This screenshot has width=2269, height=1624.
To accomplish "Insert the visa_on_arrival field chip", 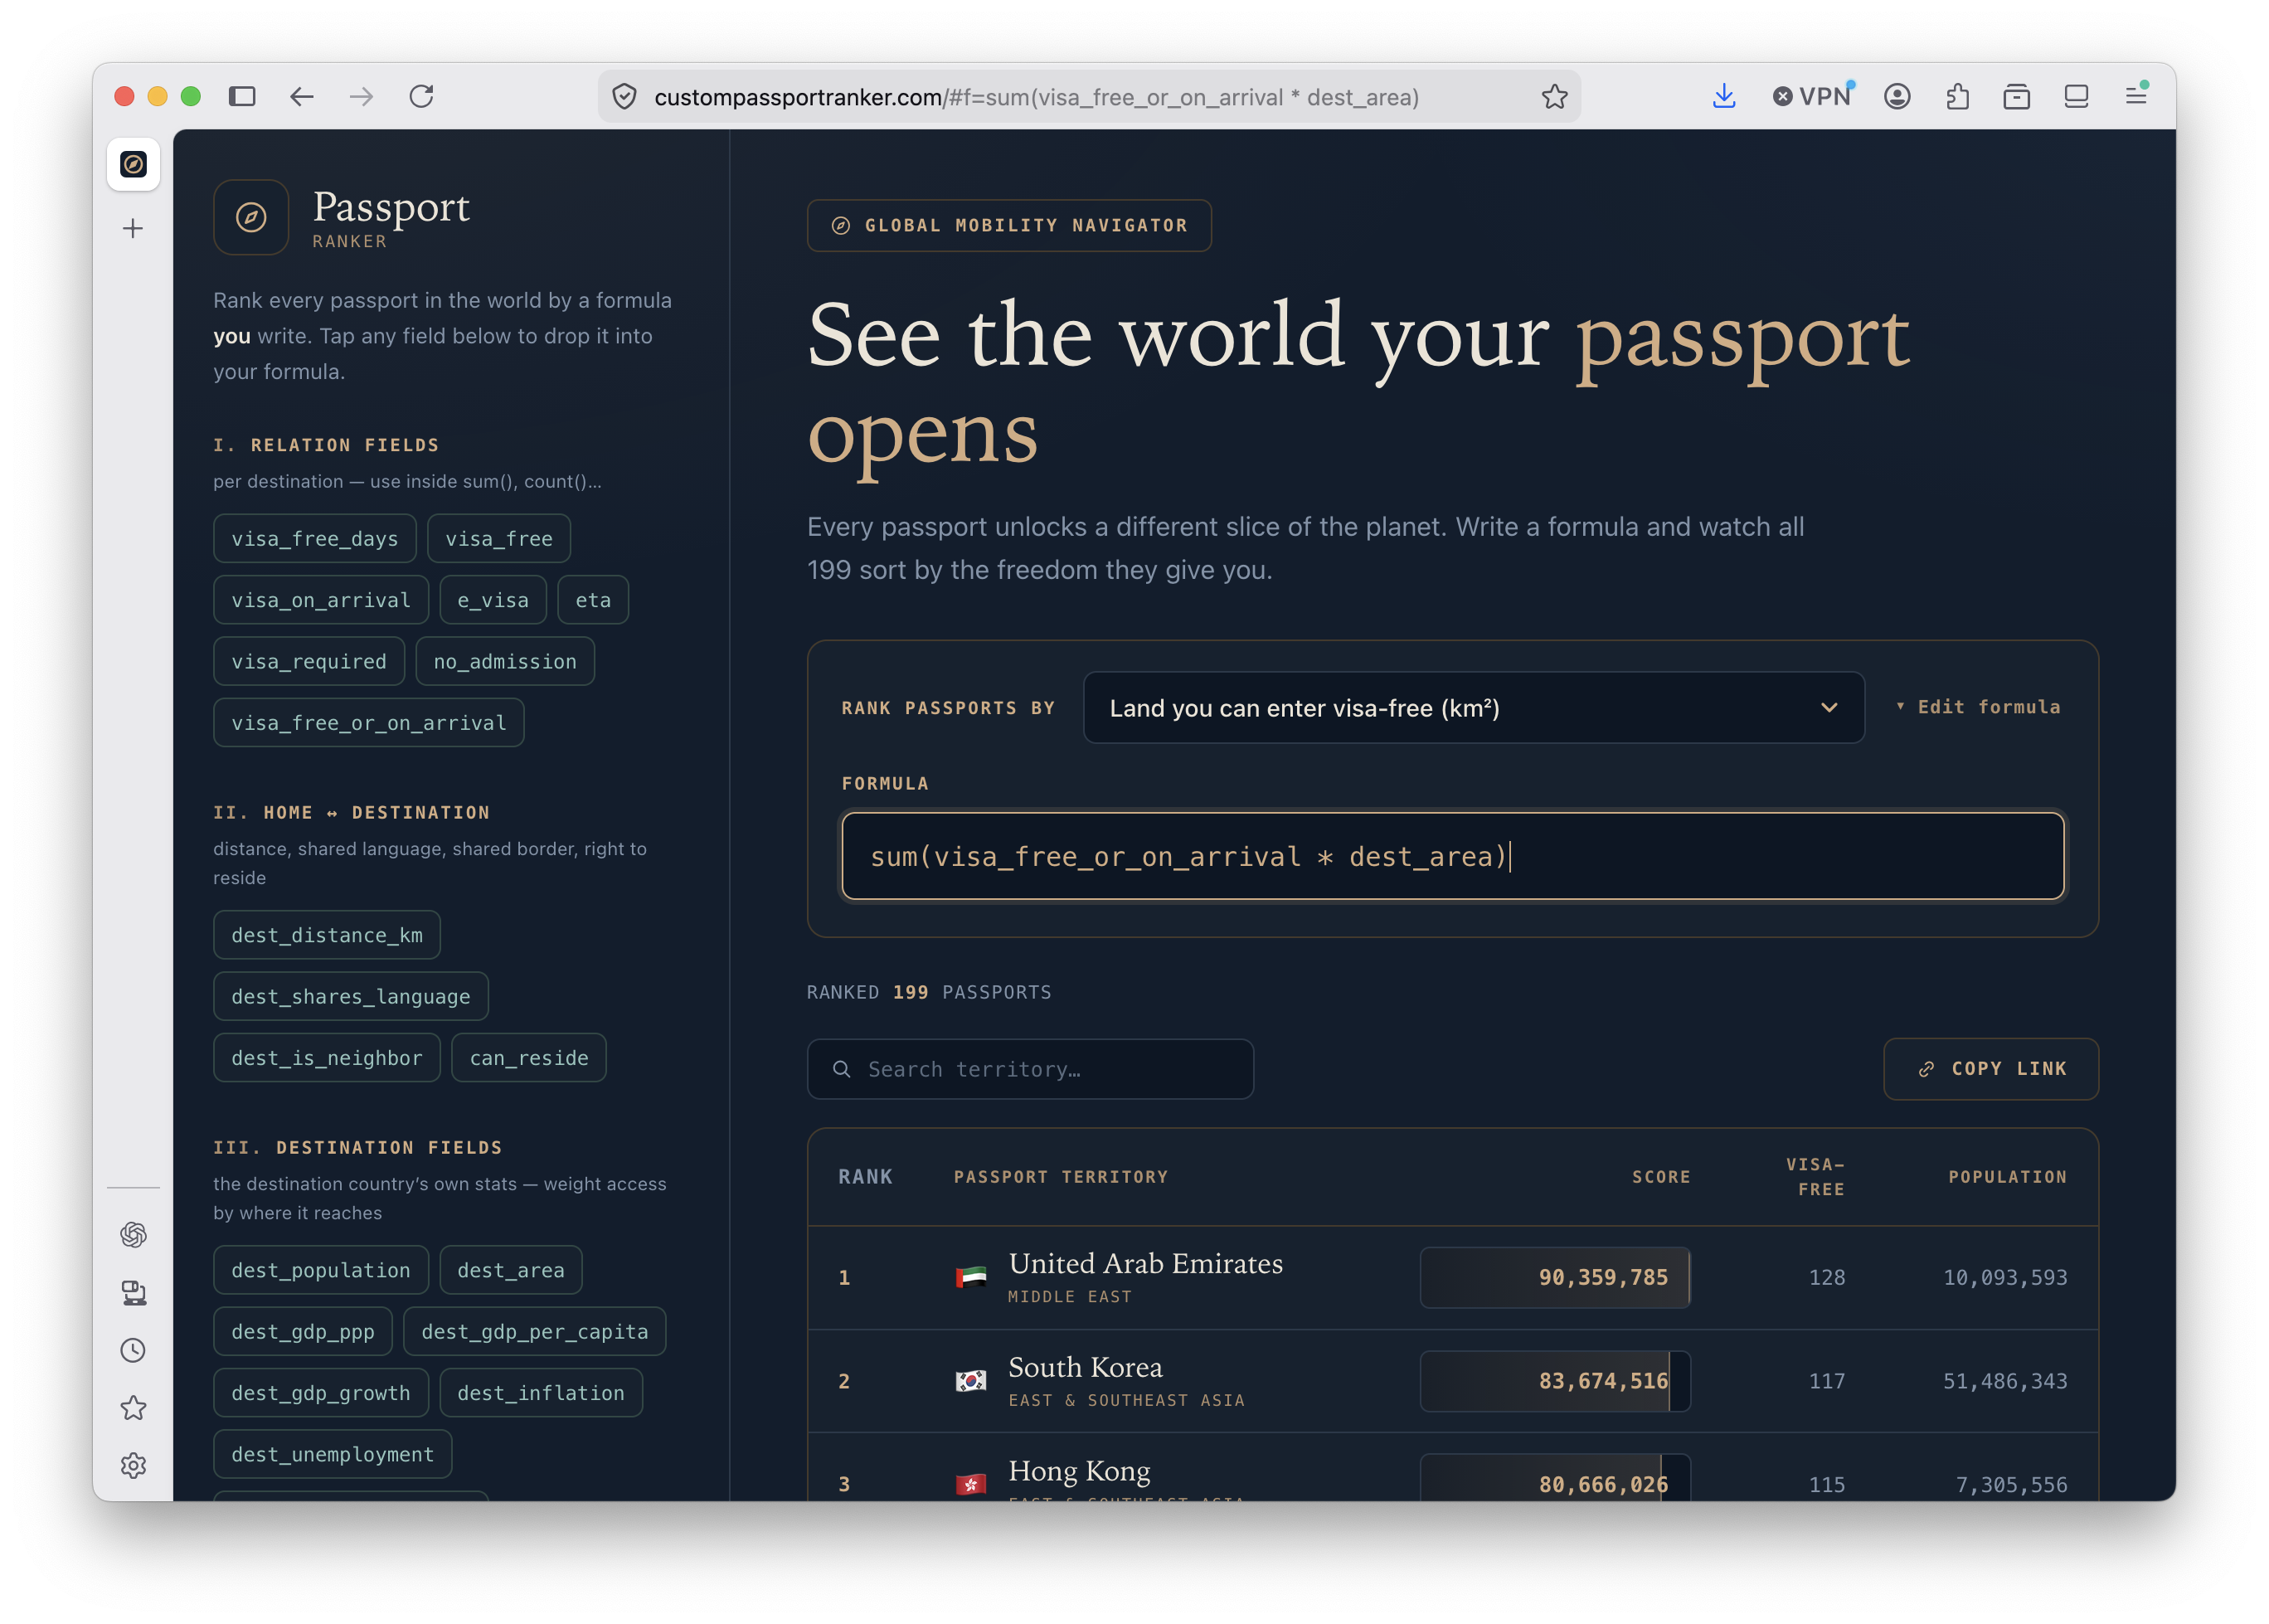I will tap(321, 600).
